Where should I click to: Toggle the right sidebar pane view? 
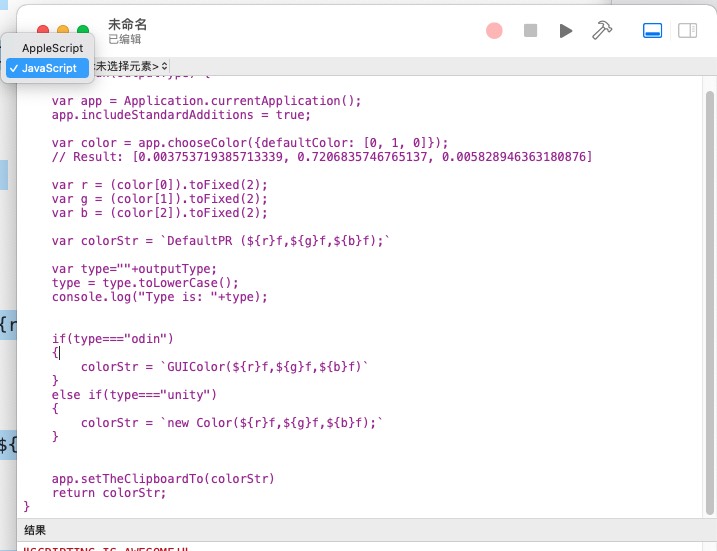point(687,31)
